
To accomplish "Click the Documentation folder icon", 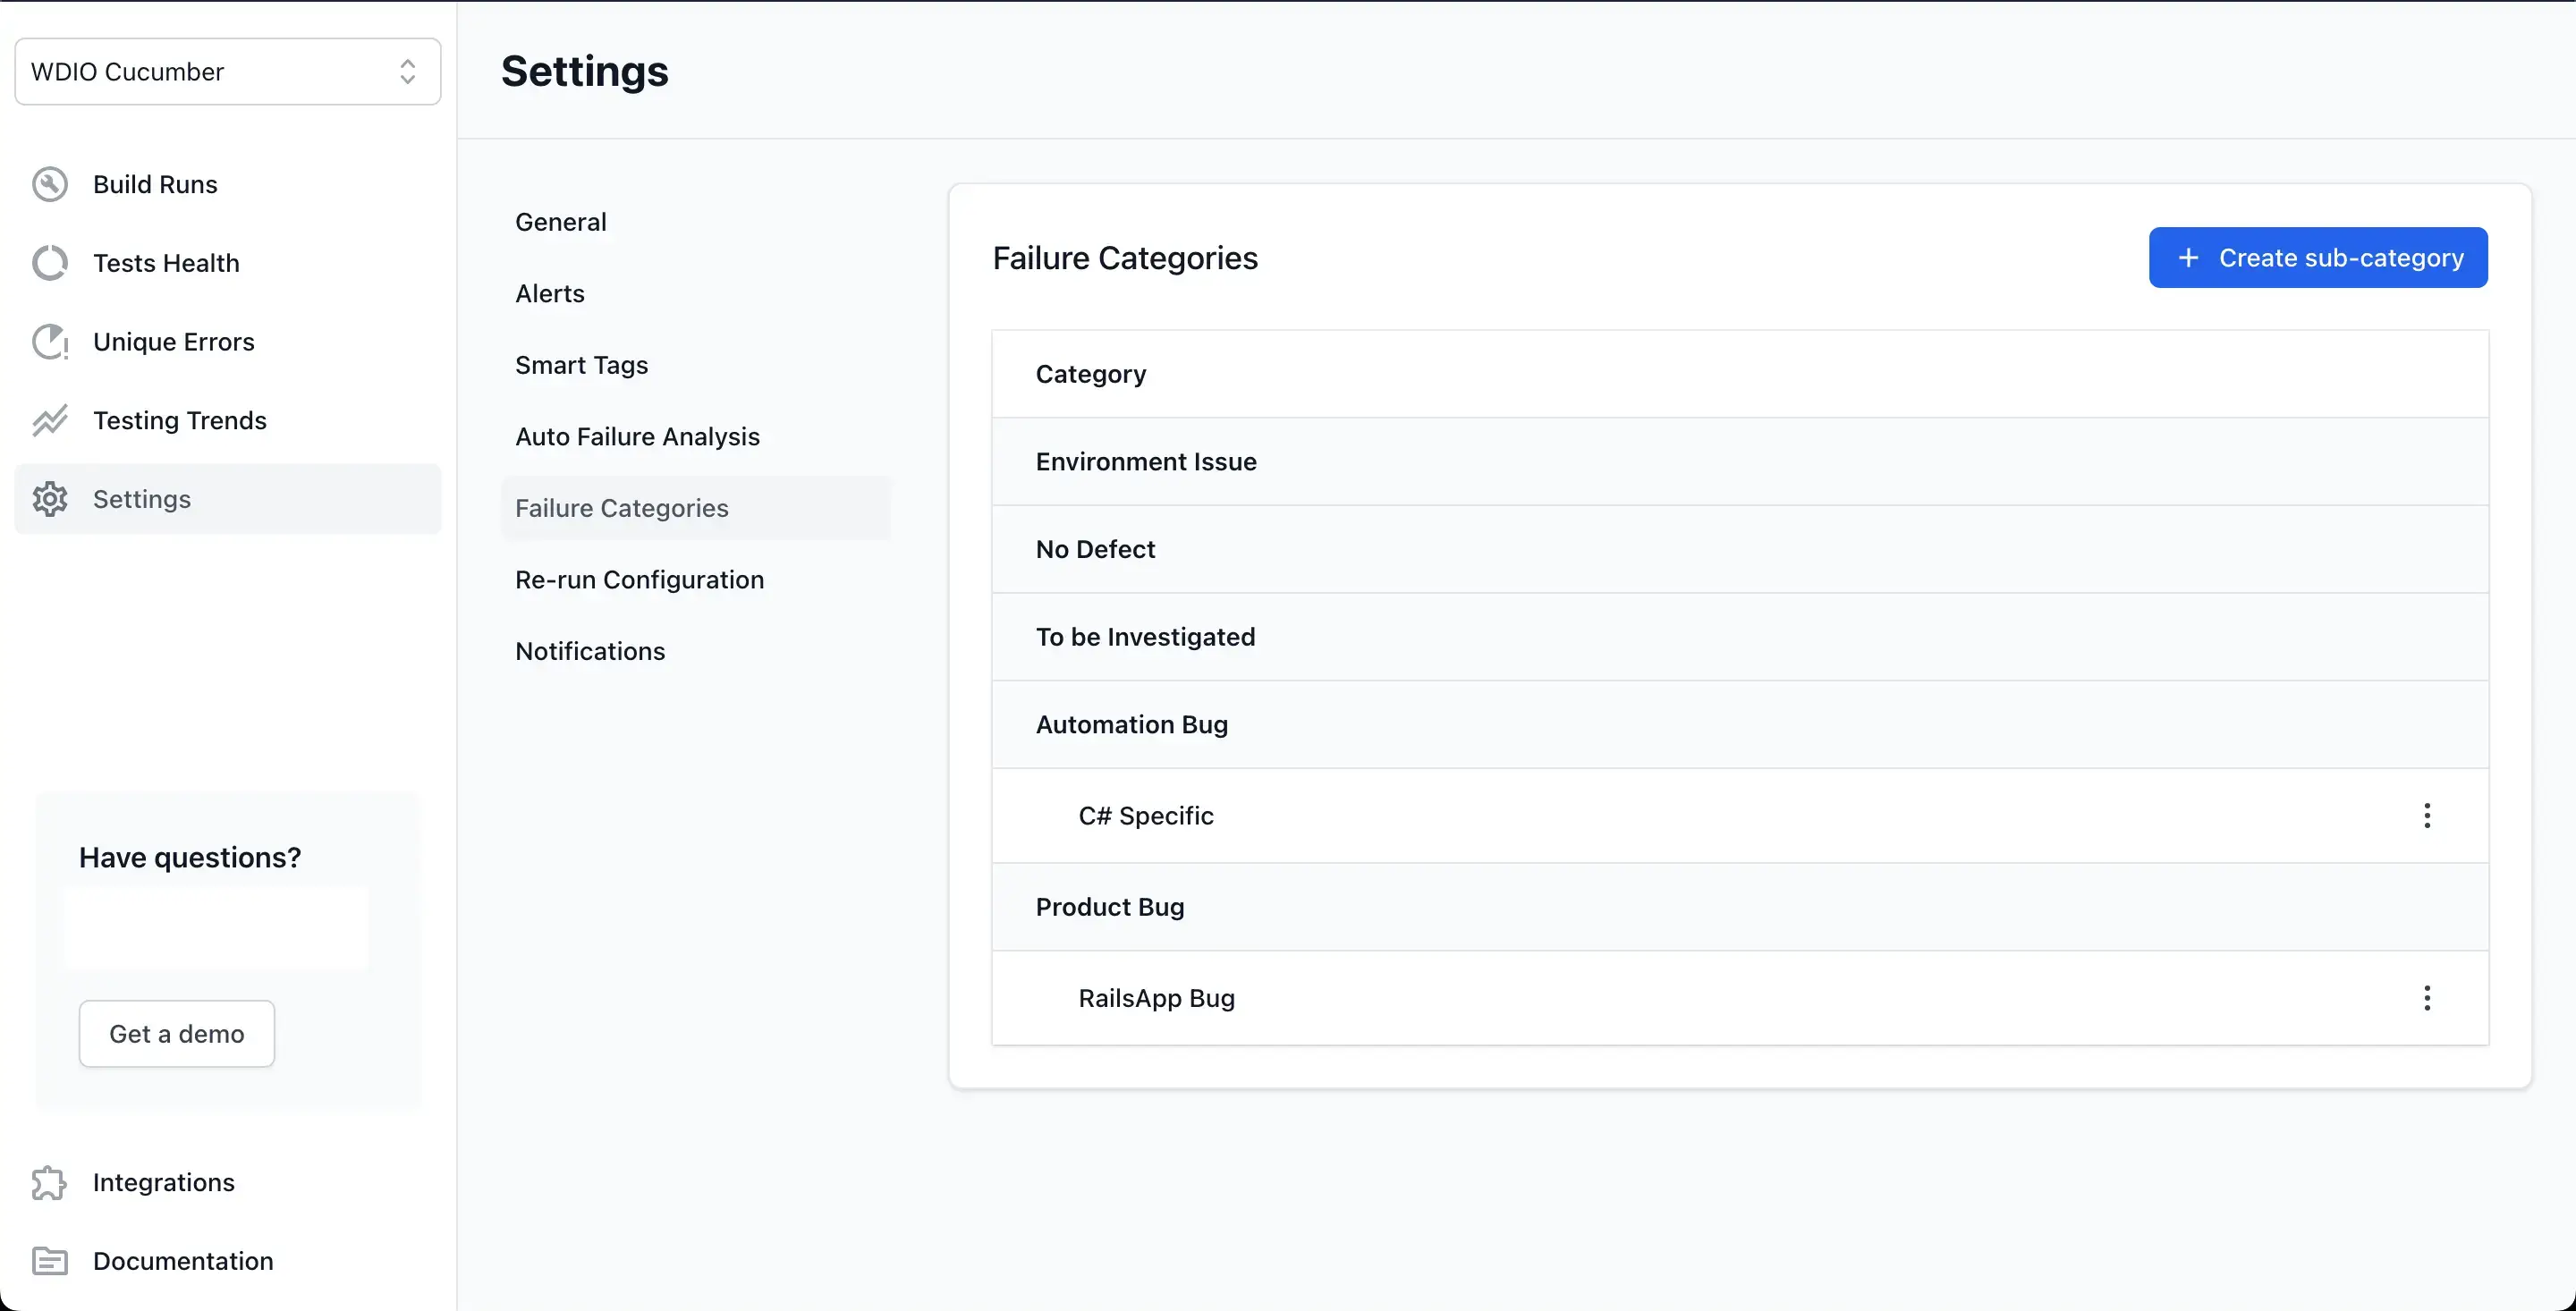I will pyautogui.click(x=50, y=1261).
